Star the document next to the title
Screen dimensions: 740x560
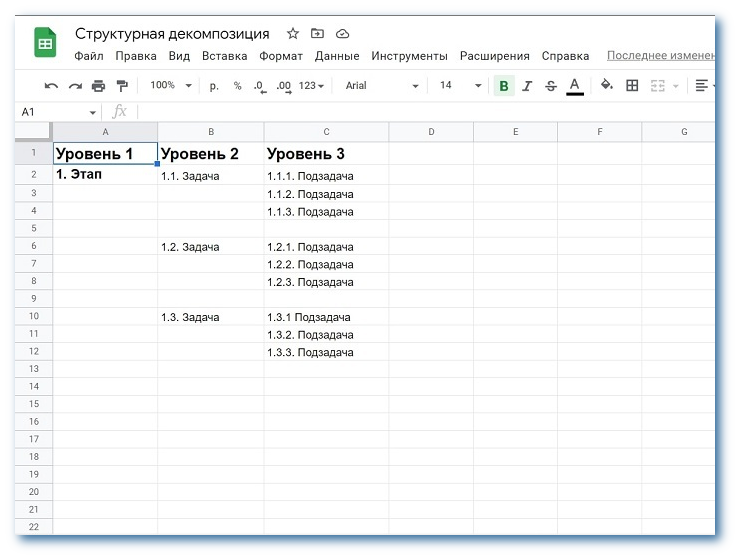(293, 34)
